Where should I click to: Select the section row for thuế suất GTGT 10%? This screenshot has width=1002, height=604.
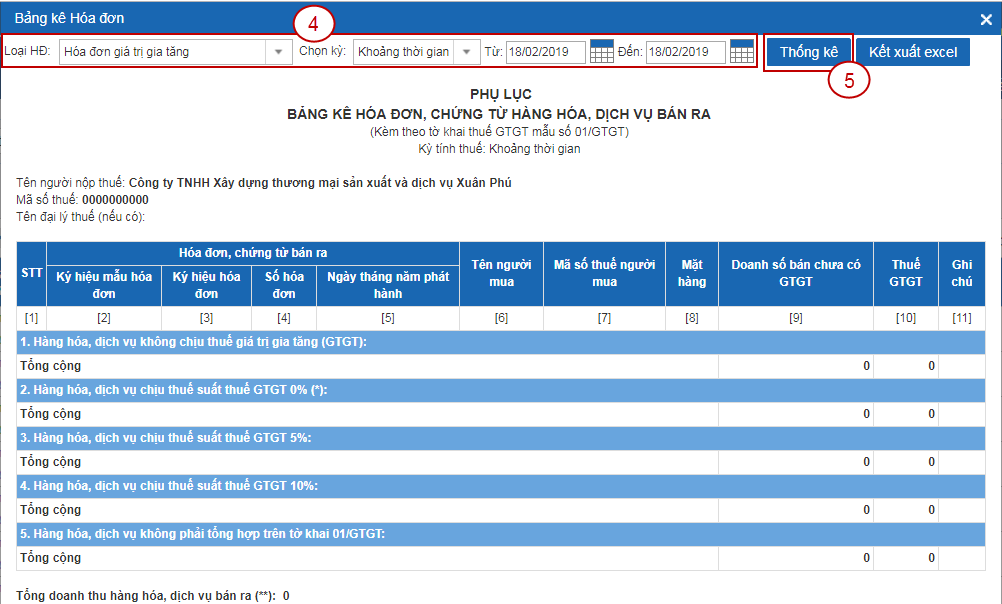[500, 486]
